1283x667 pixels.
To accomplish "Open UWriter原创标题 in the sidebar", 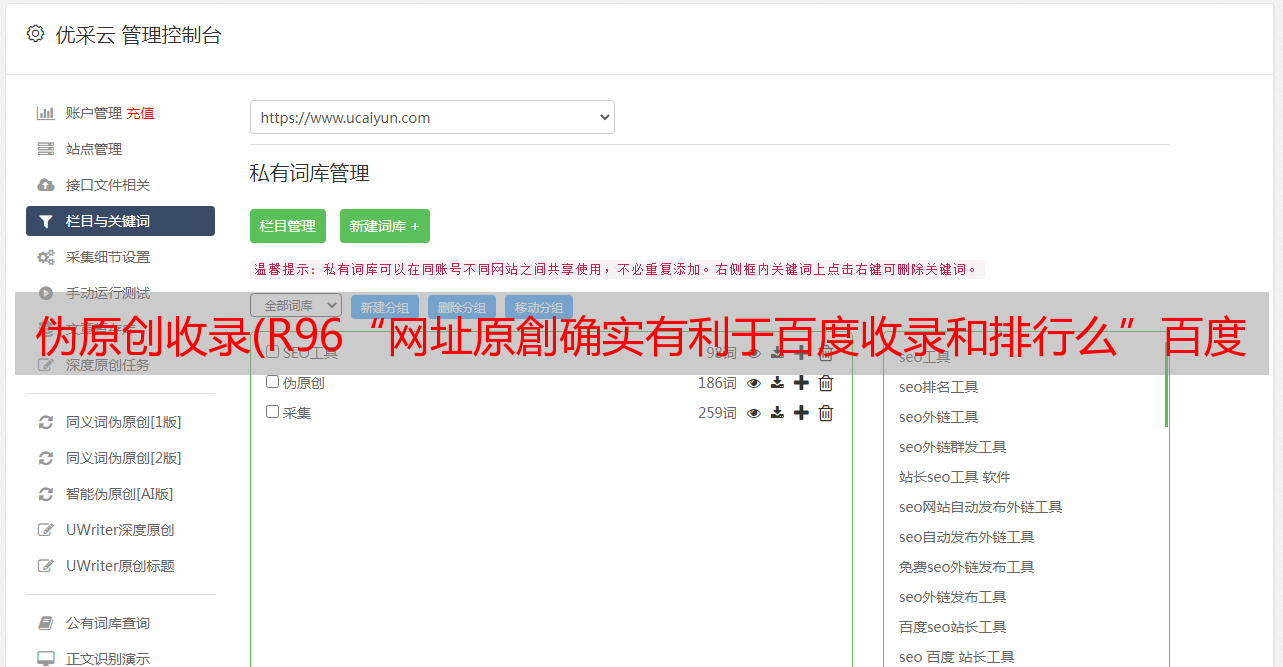I will pyautogui.click(x=120, y=566).
